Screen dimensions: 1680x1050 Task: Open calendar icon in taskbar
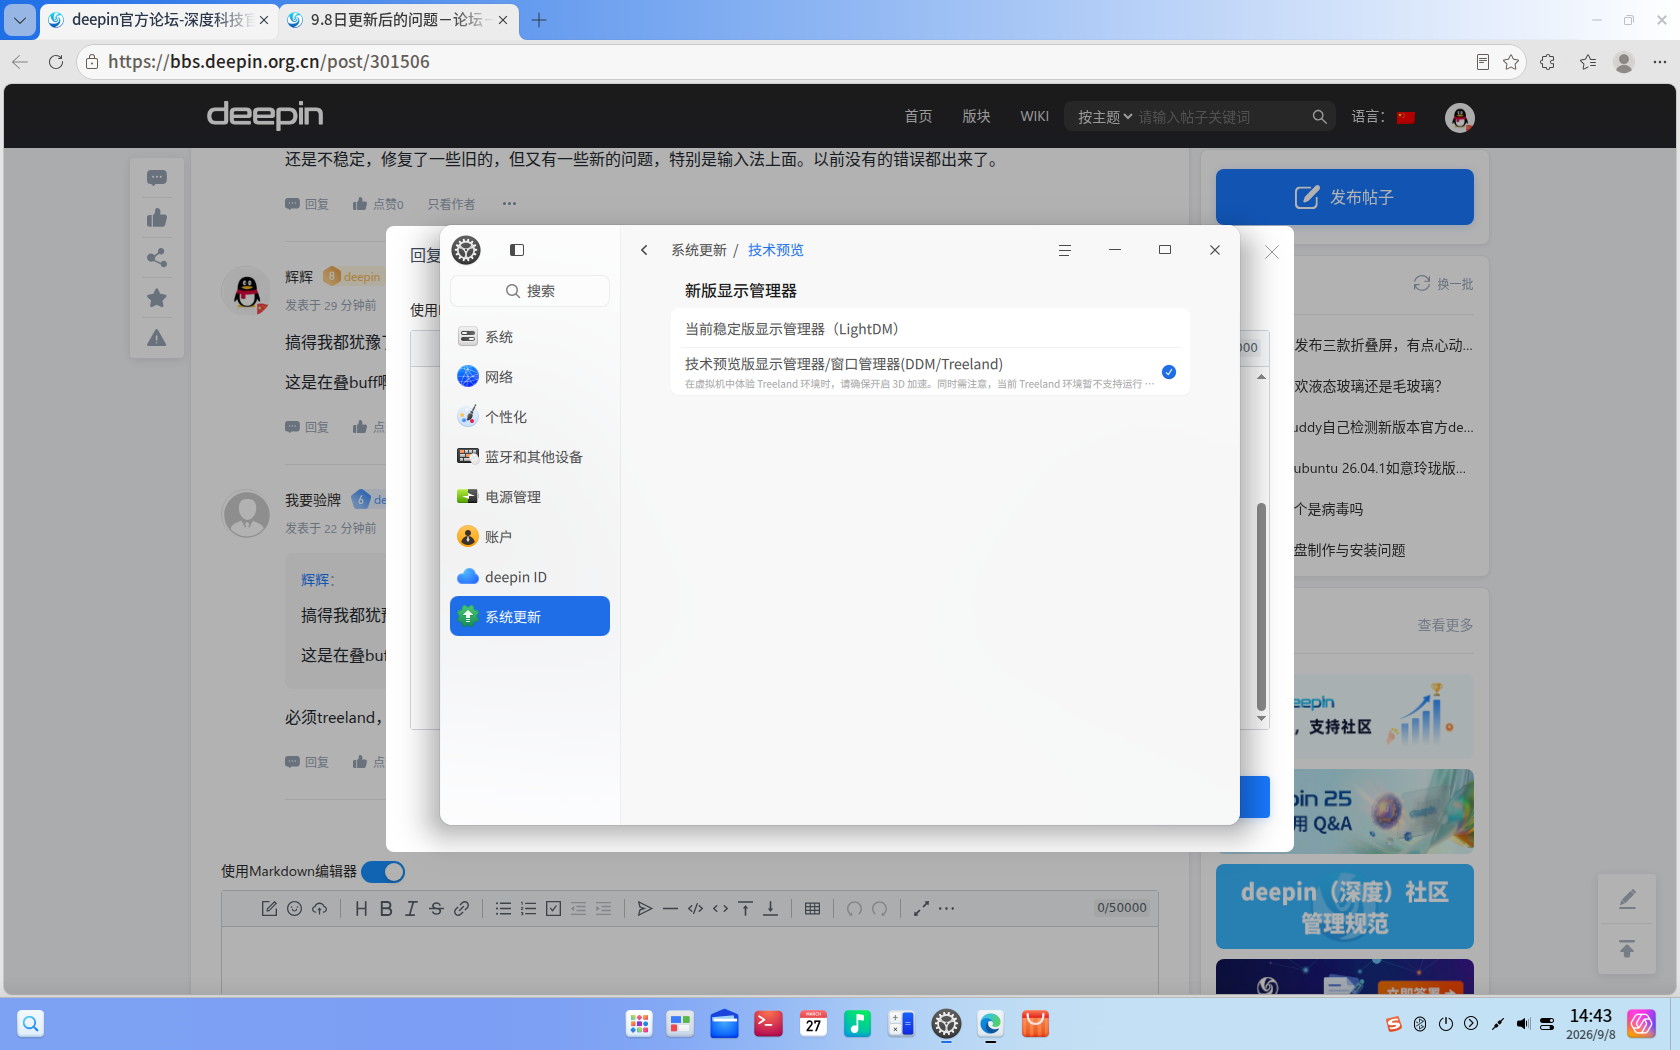[x=813, y=1024]
